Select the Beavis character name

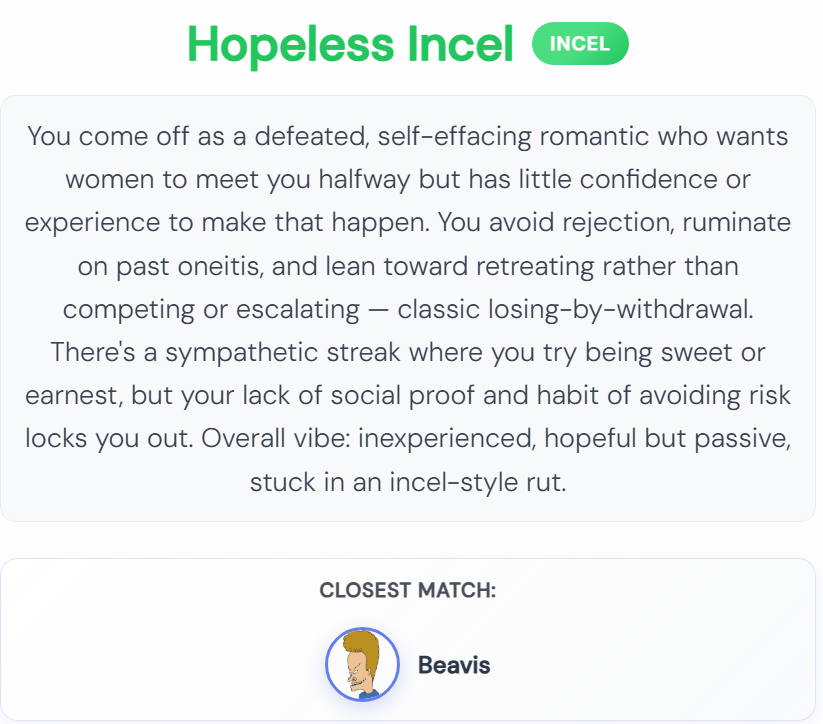[x=454, y=664]
